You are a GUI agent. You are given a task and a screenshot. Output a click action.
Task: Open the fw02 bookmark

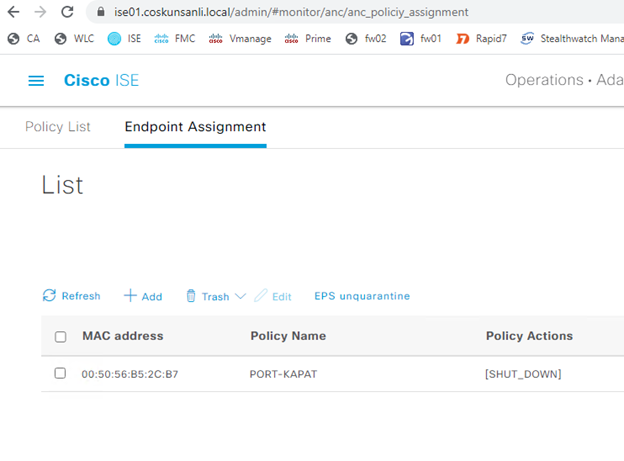[x=366, y=39]
